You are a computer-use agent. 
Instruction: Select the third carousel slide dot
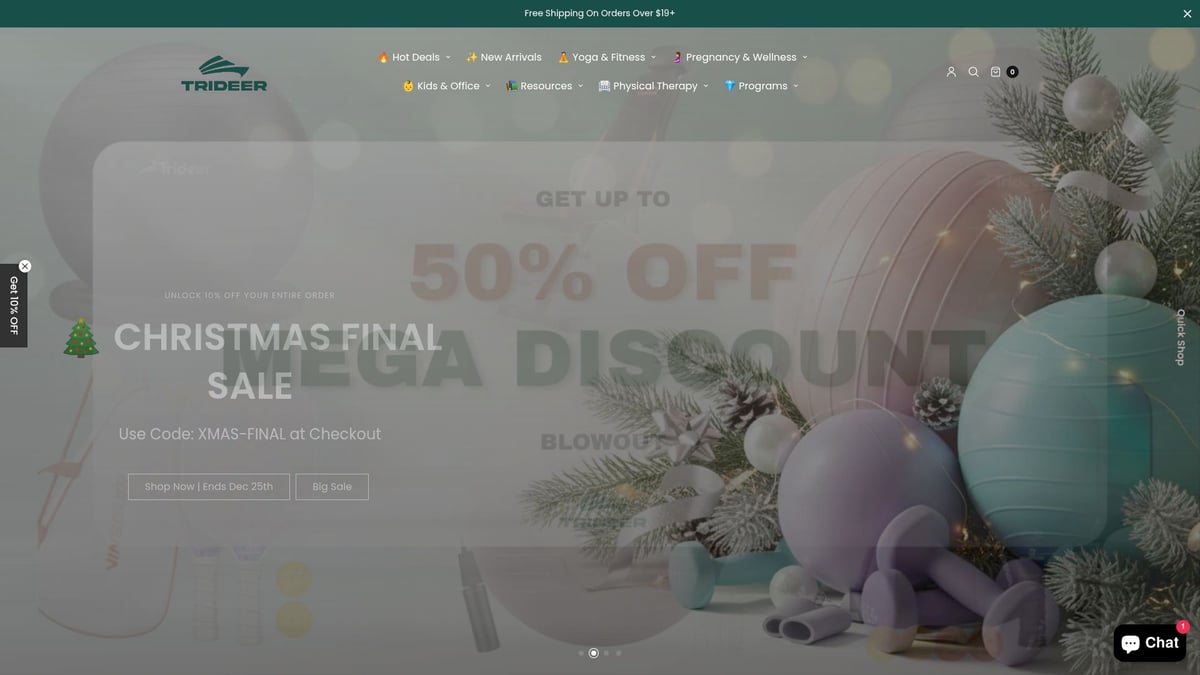point(606,653)
